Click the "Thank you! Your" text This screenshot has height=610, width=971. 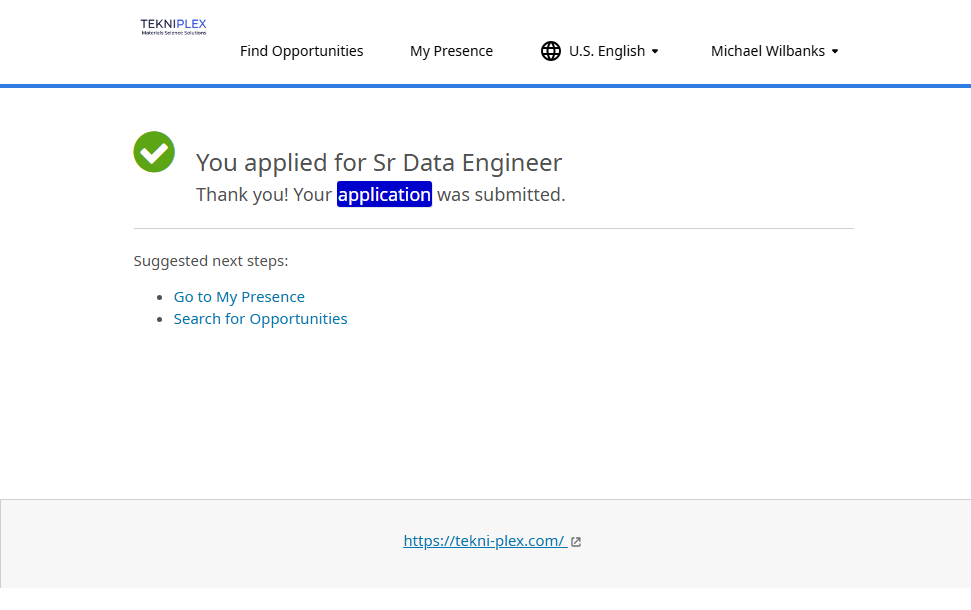264,194
